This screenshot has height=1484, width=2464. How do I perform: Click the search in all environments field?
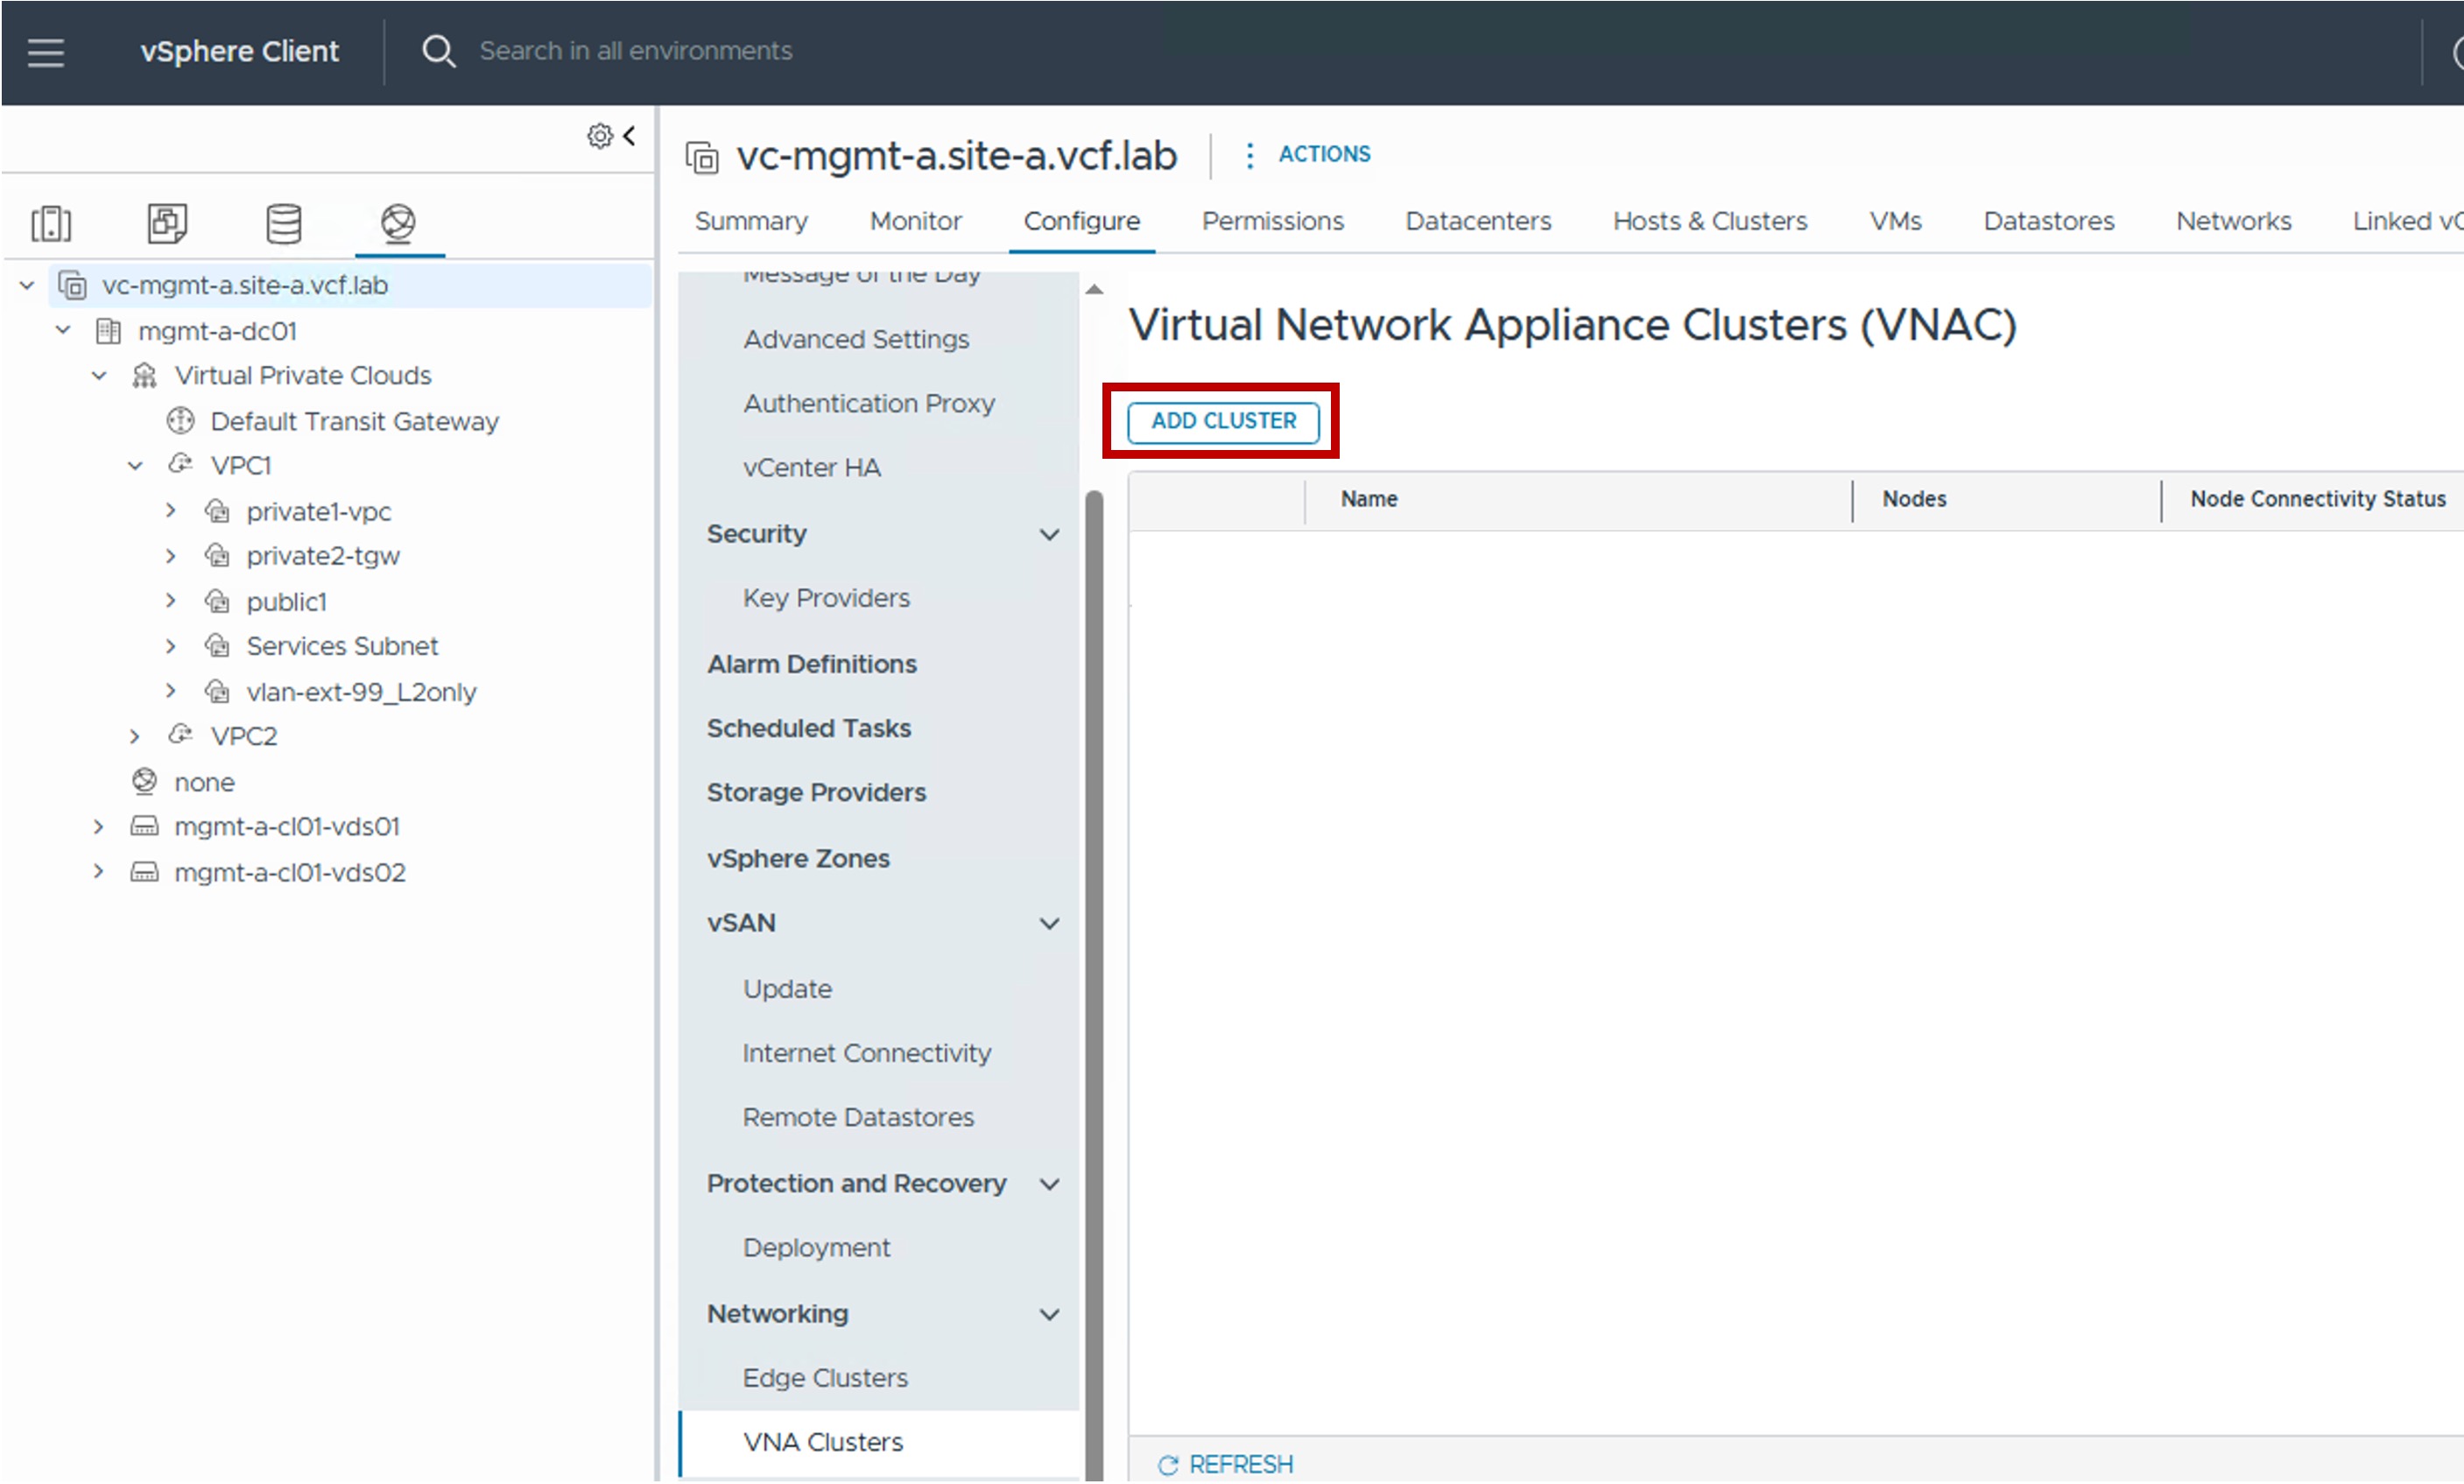[636, 51]
